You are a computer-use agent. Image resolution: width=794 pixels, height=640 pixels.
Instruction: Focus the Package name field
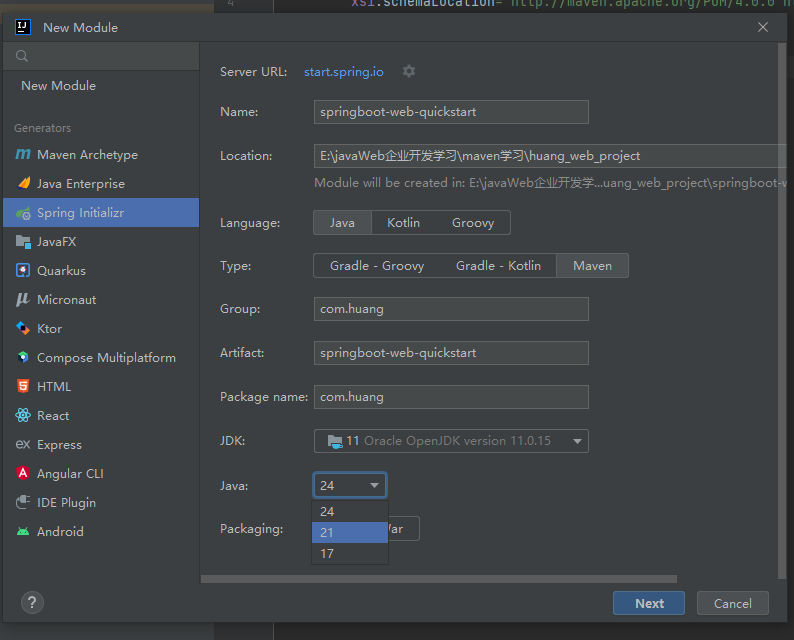coord(451,397)
